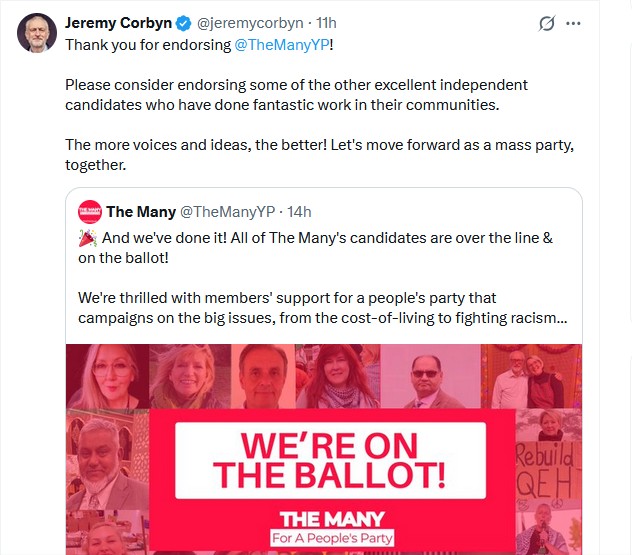The image size is (632, 555).
Task: Click photo of the man wearing sunglasses
Action: (x=434, y=378)
